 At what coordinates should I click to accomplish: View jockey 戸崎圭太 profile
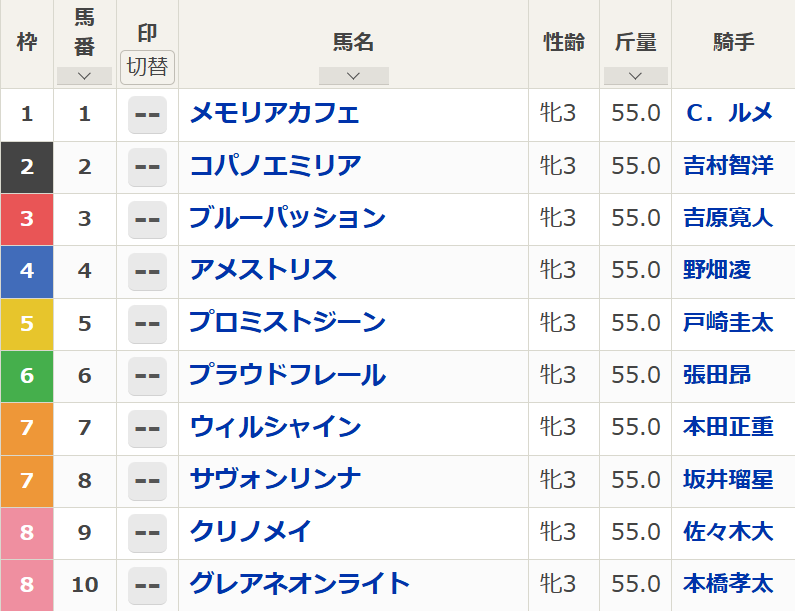click(x=728, y=323)
